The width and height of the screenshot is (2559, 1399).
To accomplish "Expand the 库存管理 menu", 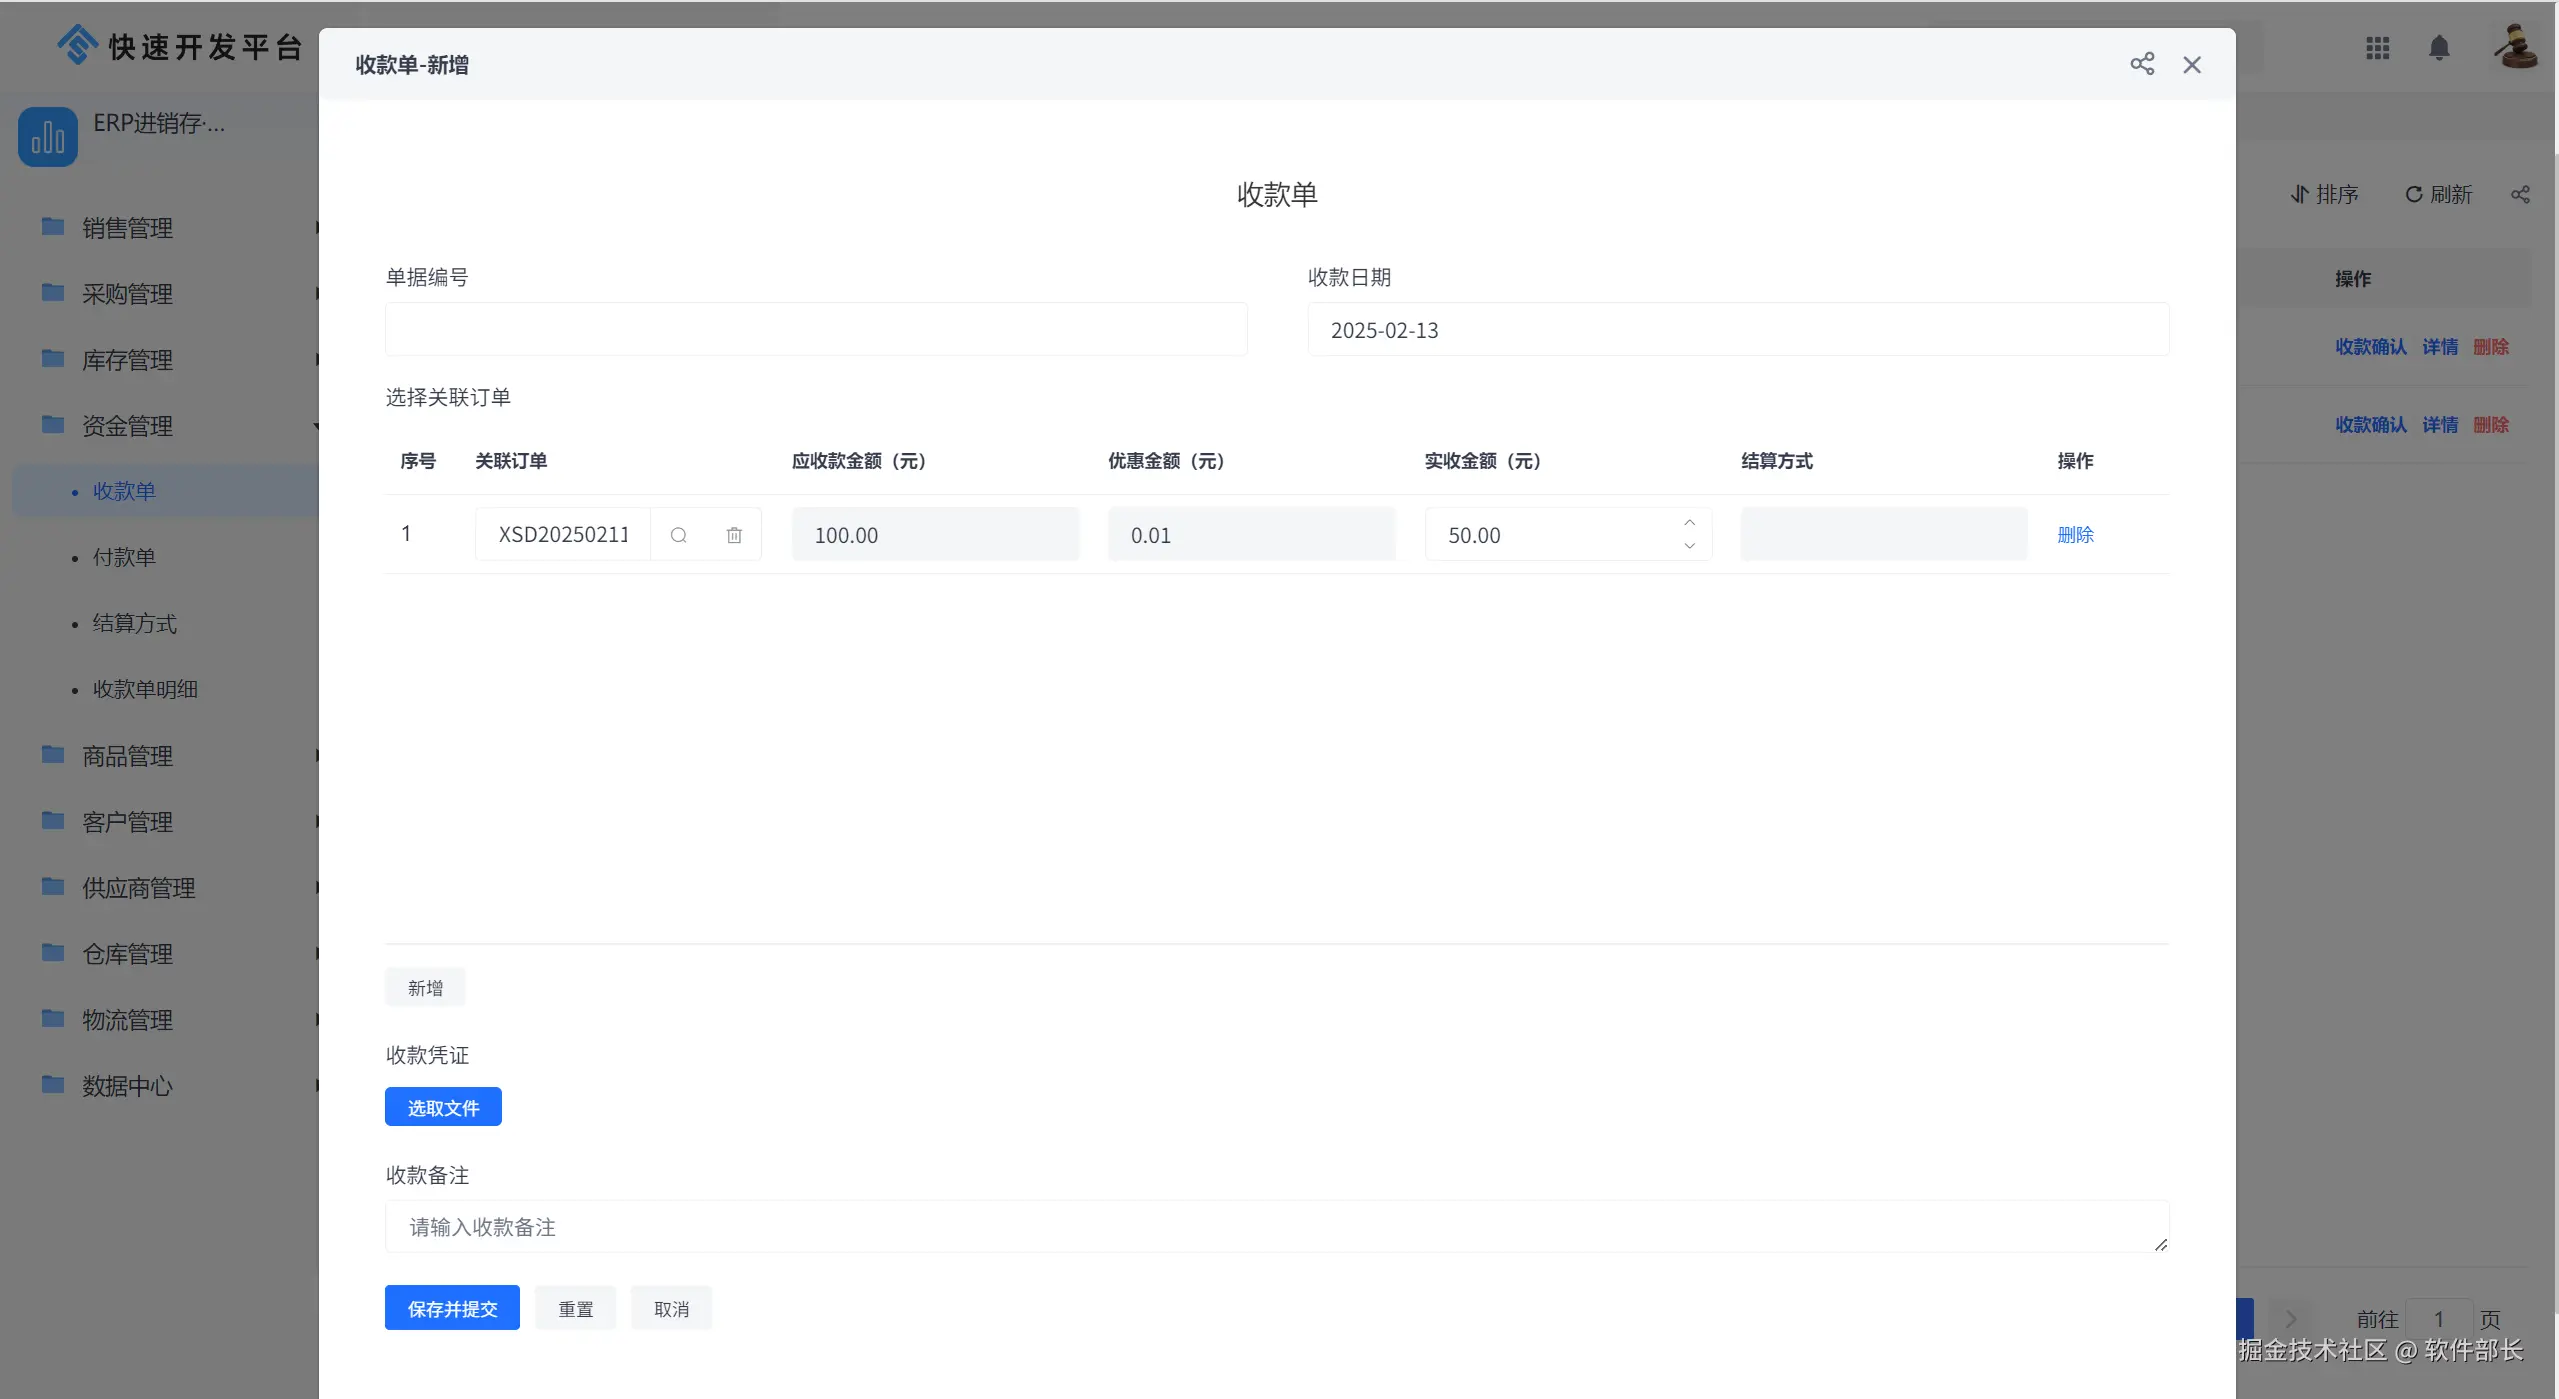I will pyautogui.click(x=127, y=360).
